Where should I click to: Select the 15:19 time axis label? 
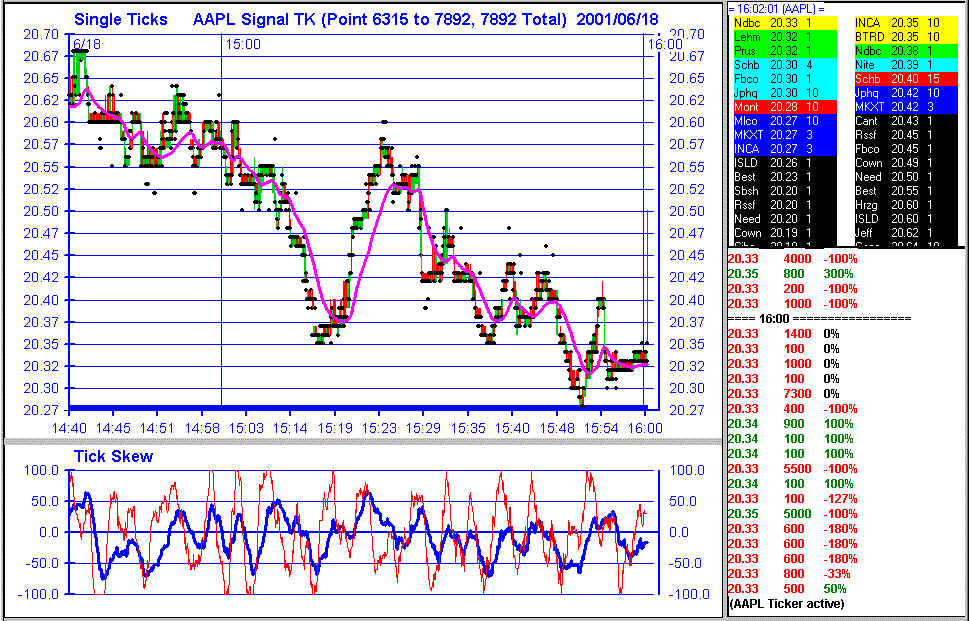coord(335,428)
